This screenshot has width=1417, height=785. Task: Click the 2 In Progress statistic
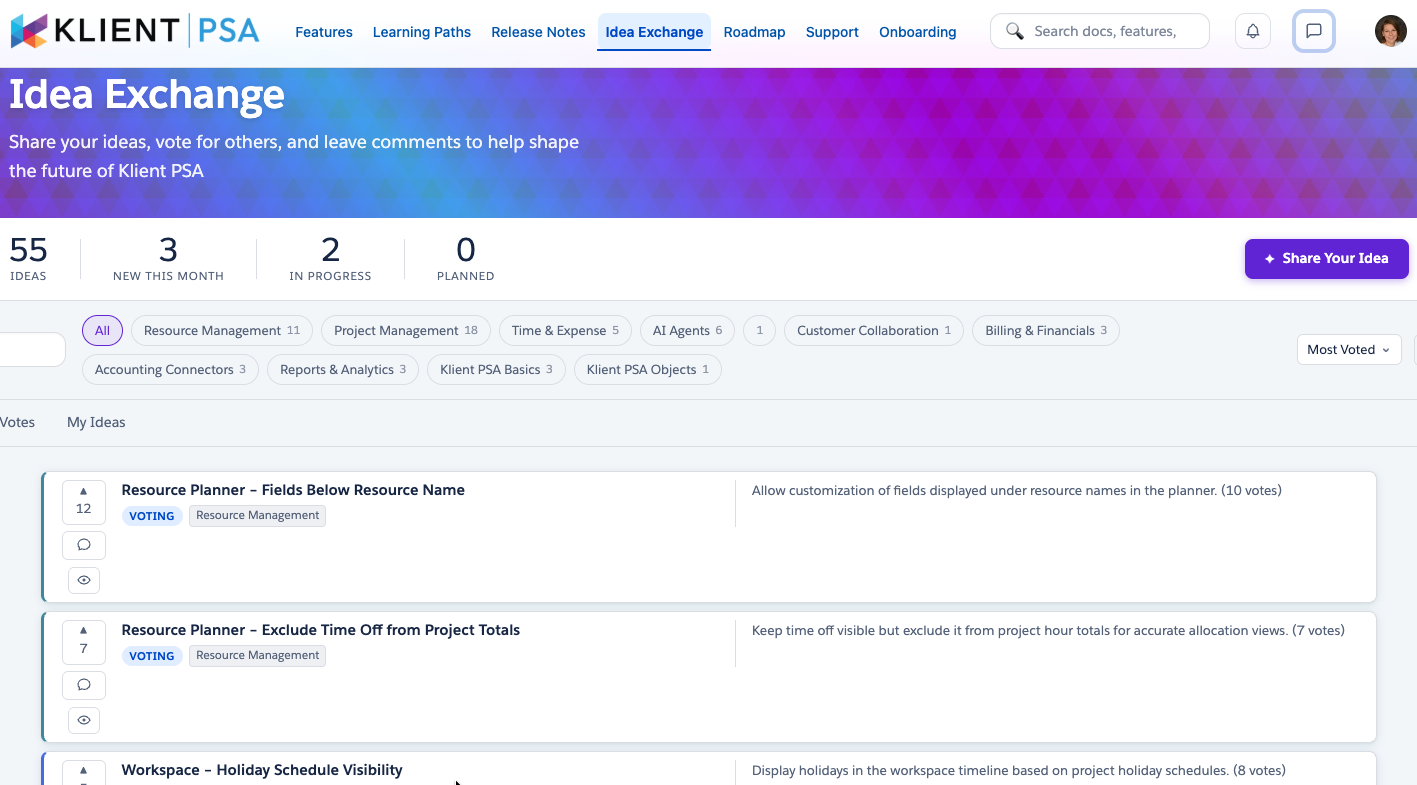[330, 259]
